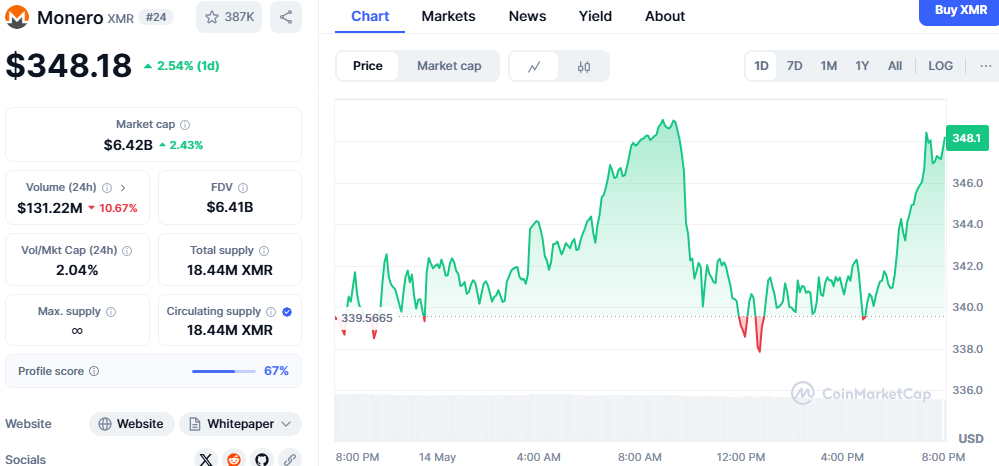Viewport: 999px width, 466px height.
Task: Click the share icon next to watchlist
Action: pos(286,17)
